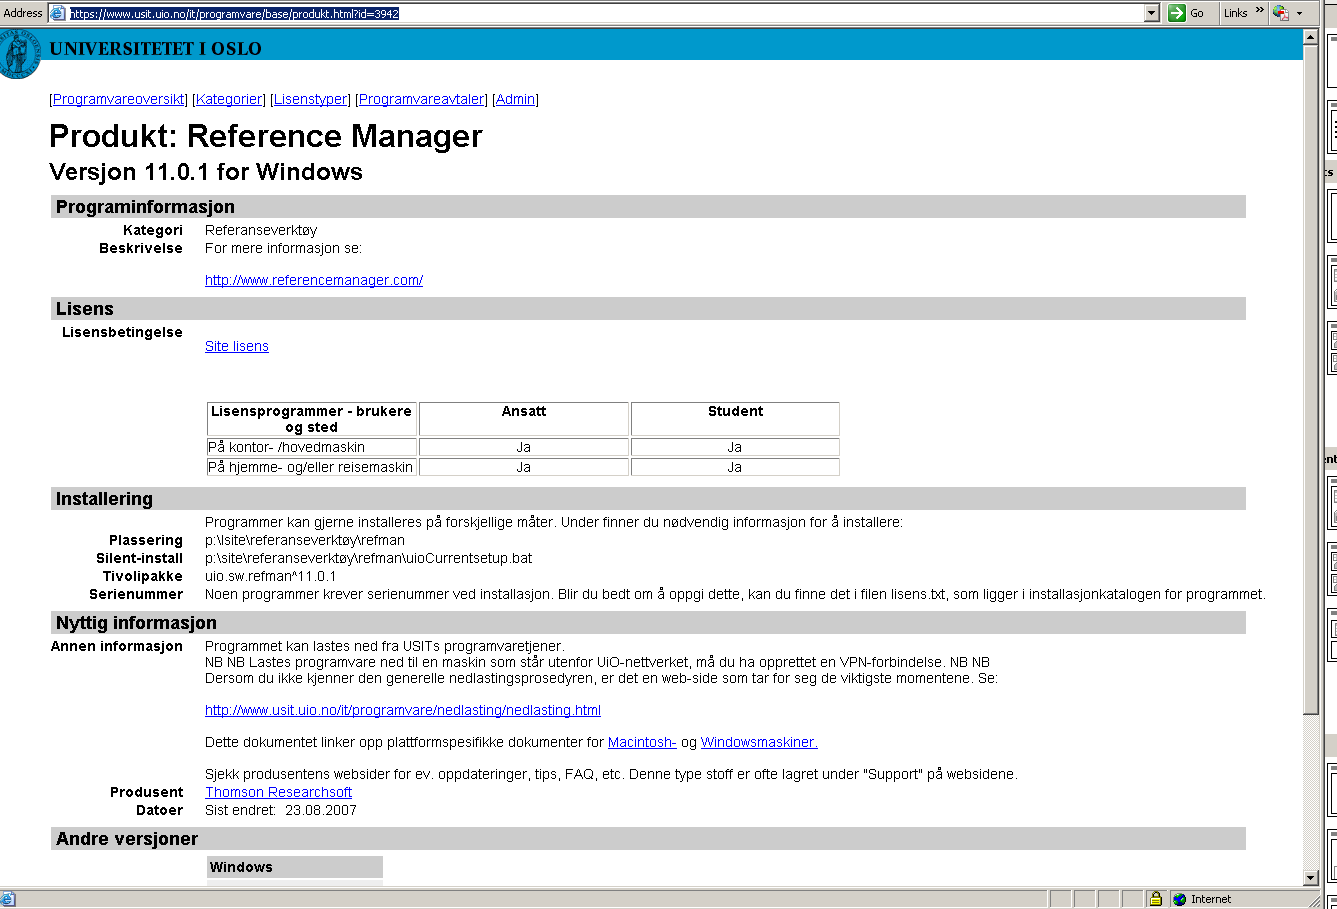Image resolution: width=1337 pixels, height=909 pixels.
Task: Click the 'Referanseverktøy' category value
Action: click(x=261, y=230)
